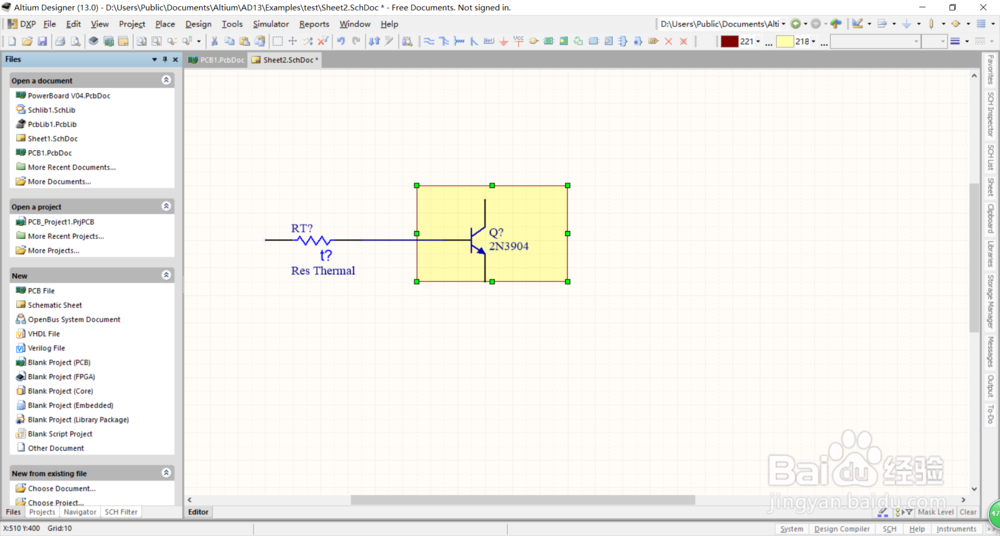Switch to the PCB1.PcbDoc tab

click(216, 60)
